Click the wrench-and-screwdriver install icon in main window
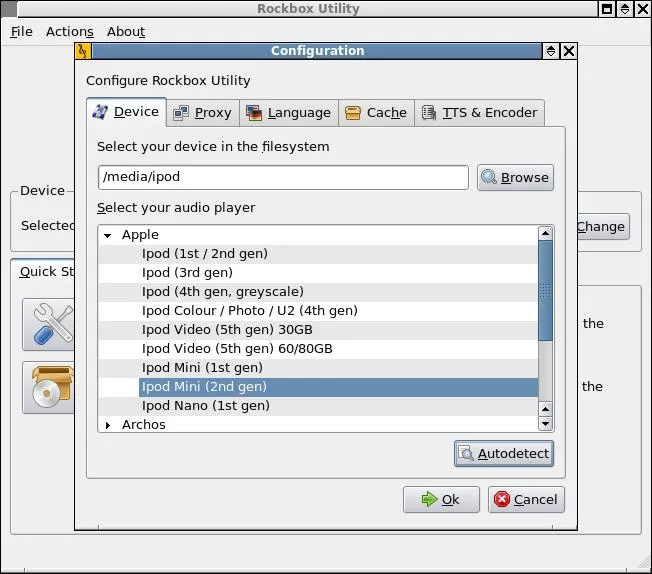 tap(49, 324)
